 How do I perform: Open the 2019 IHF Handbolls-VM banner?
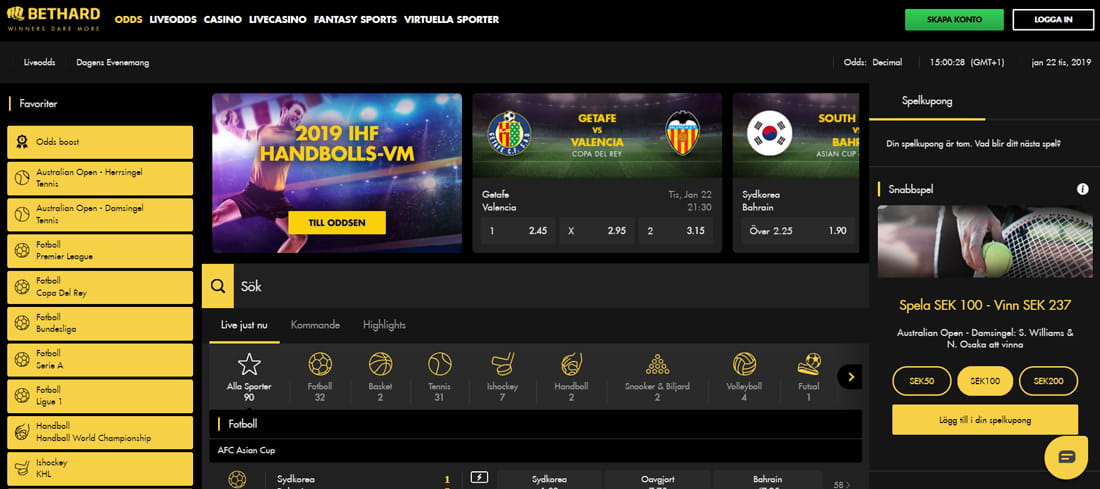[337, 173]
